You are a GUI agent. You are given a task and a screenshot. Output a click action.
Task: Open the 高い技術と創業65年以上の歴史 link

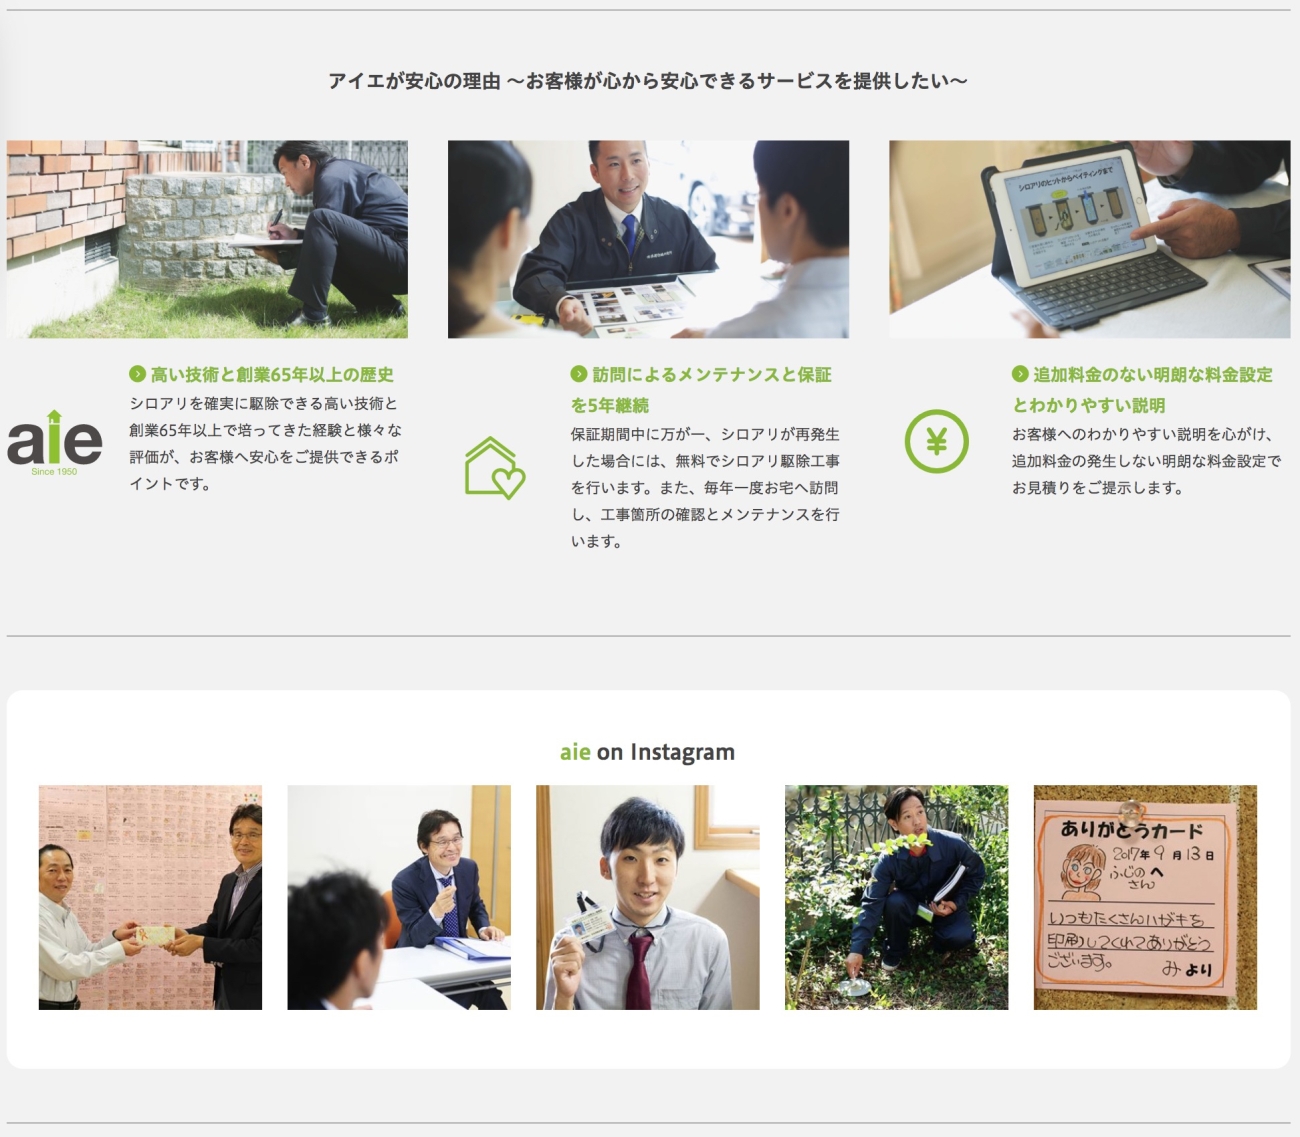[272, 375]
